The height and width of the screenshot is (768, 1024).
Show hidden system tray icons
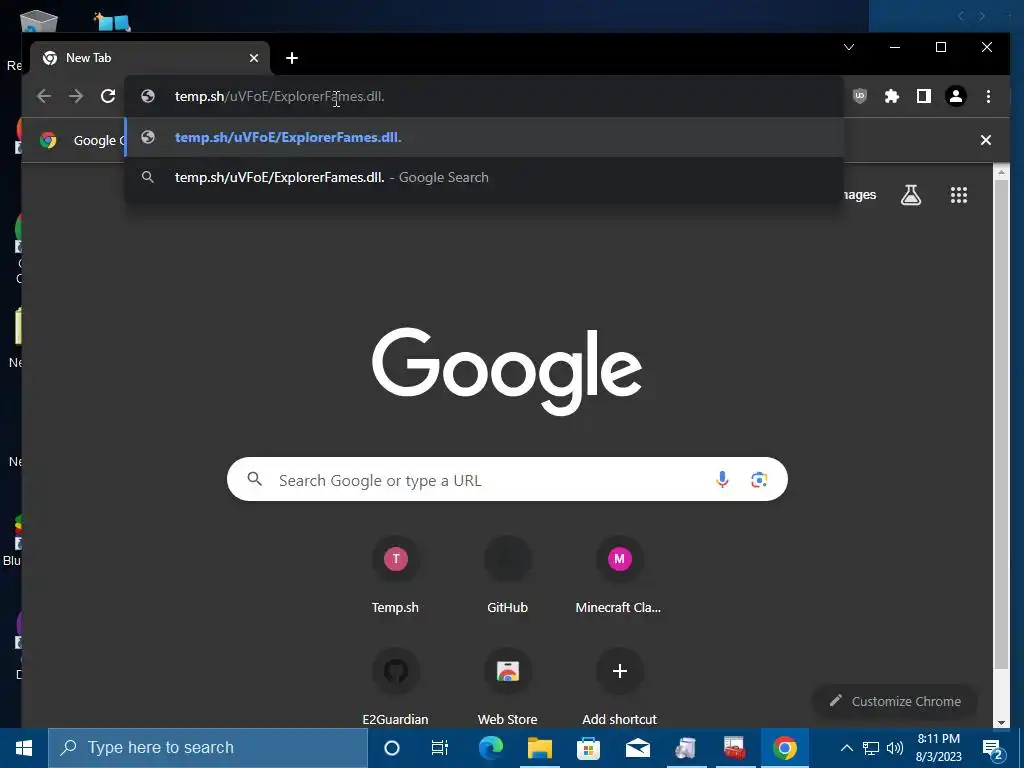click(x=846, y=748)
